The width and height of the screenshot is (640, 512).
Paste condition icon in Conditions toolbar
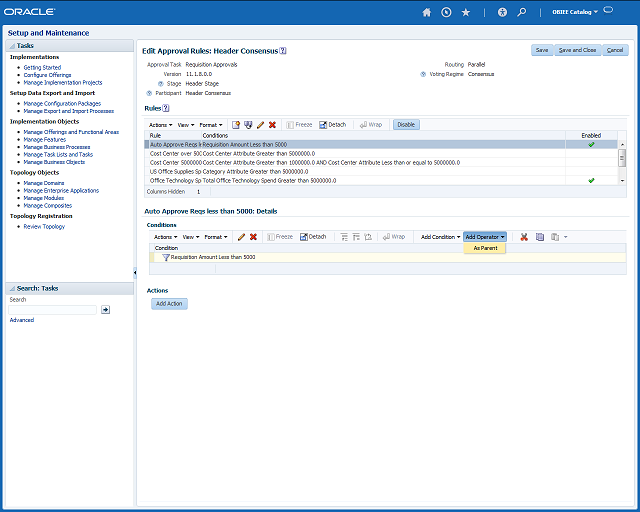(555, 237)
